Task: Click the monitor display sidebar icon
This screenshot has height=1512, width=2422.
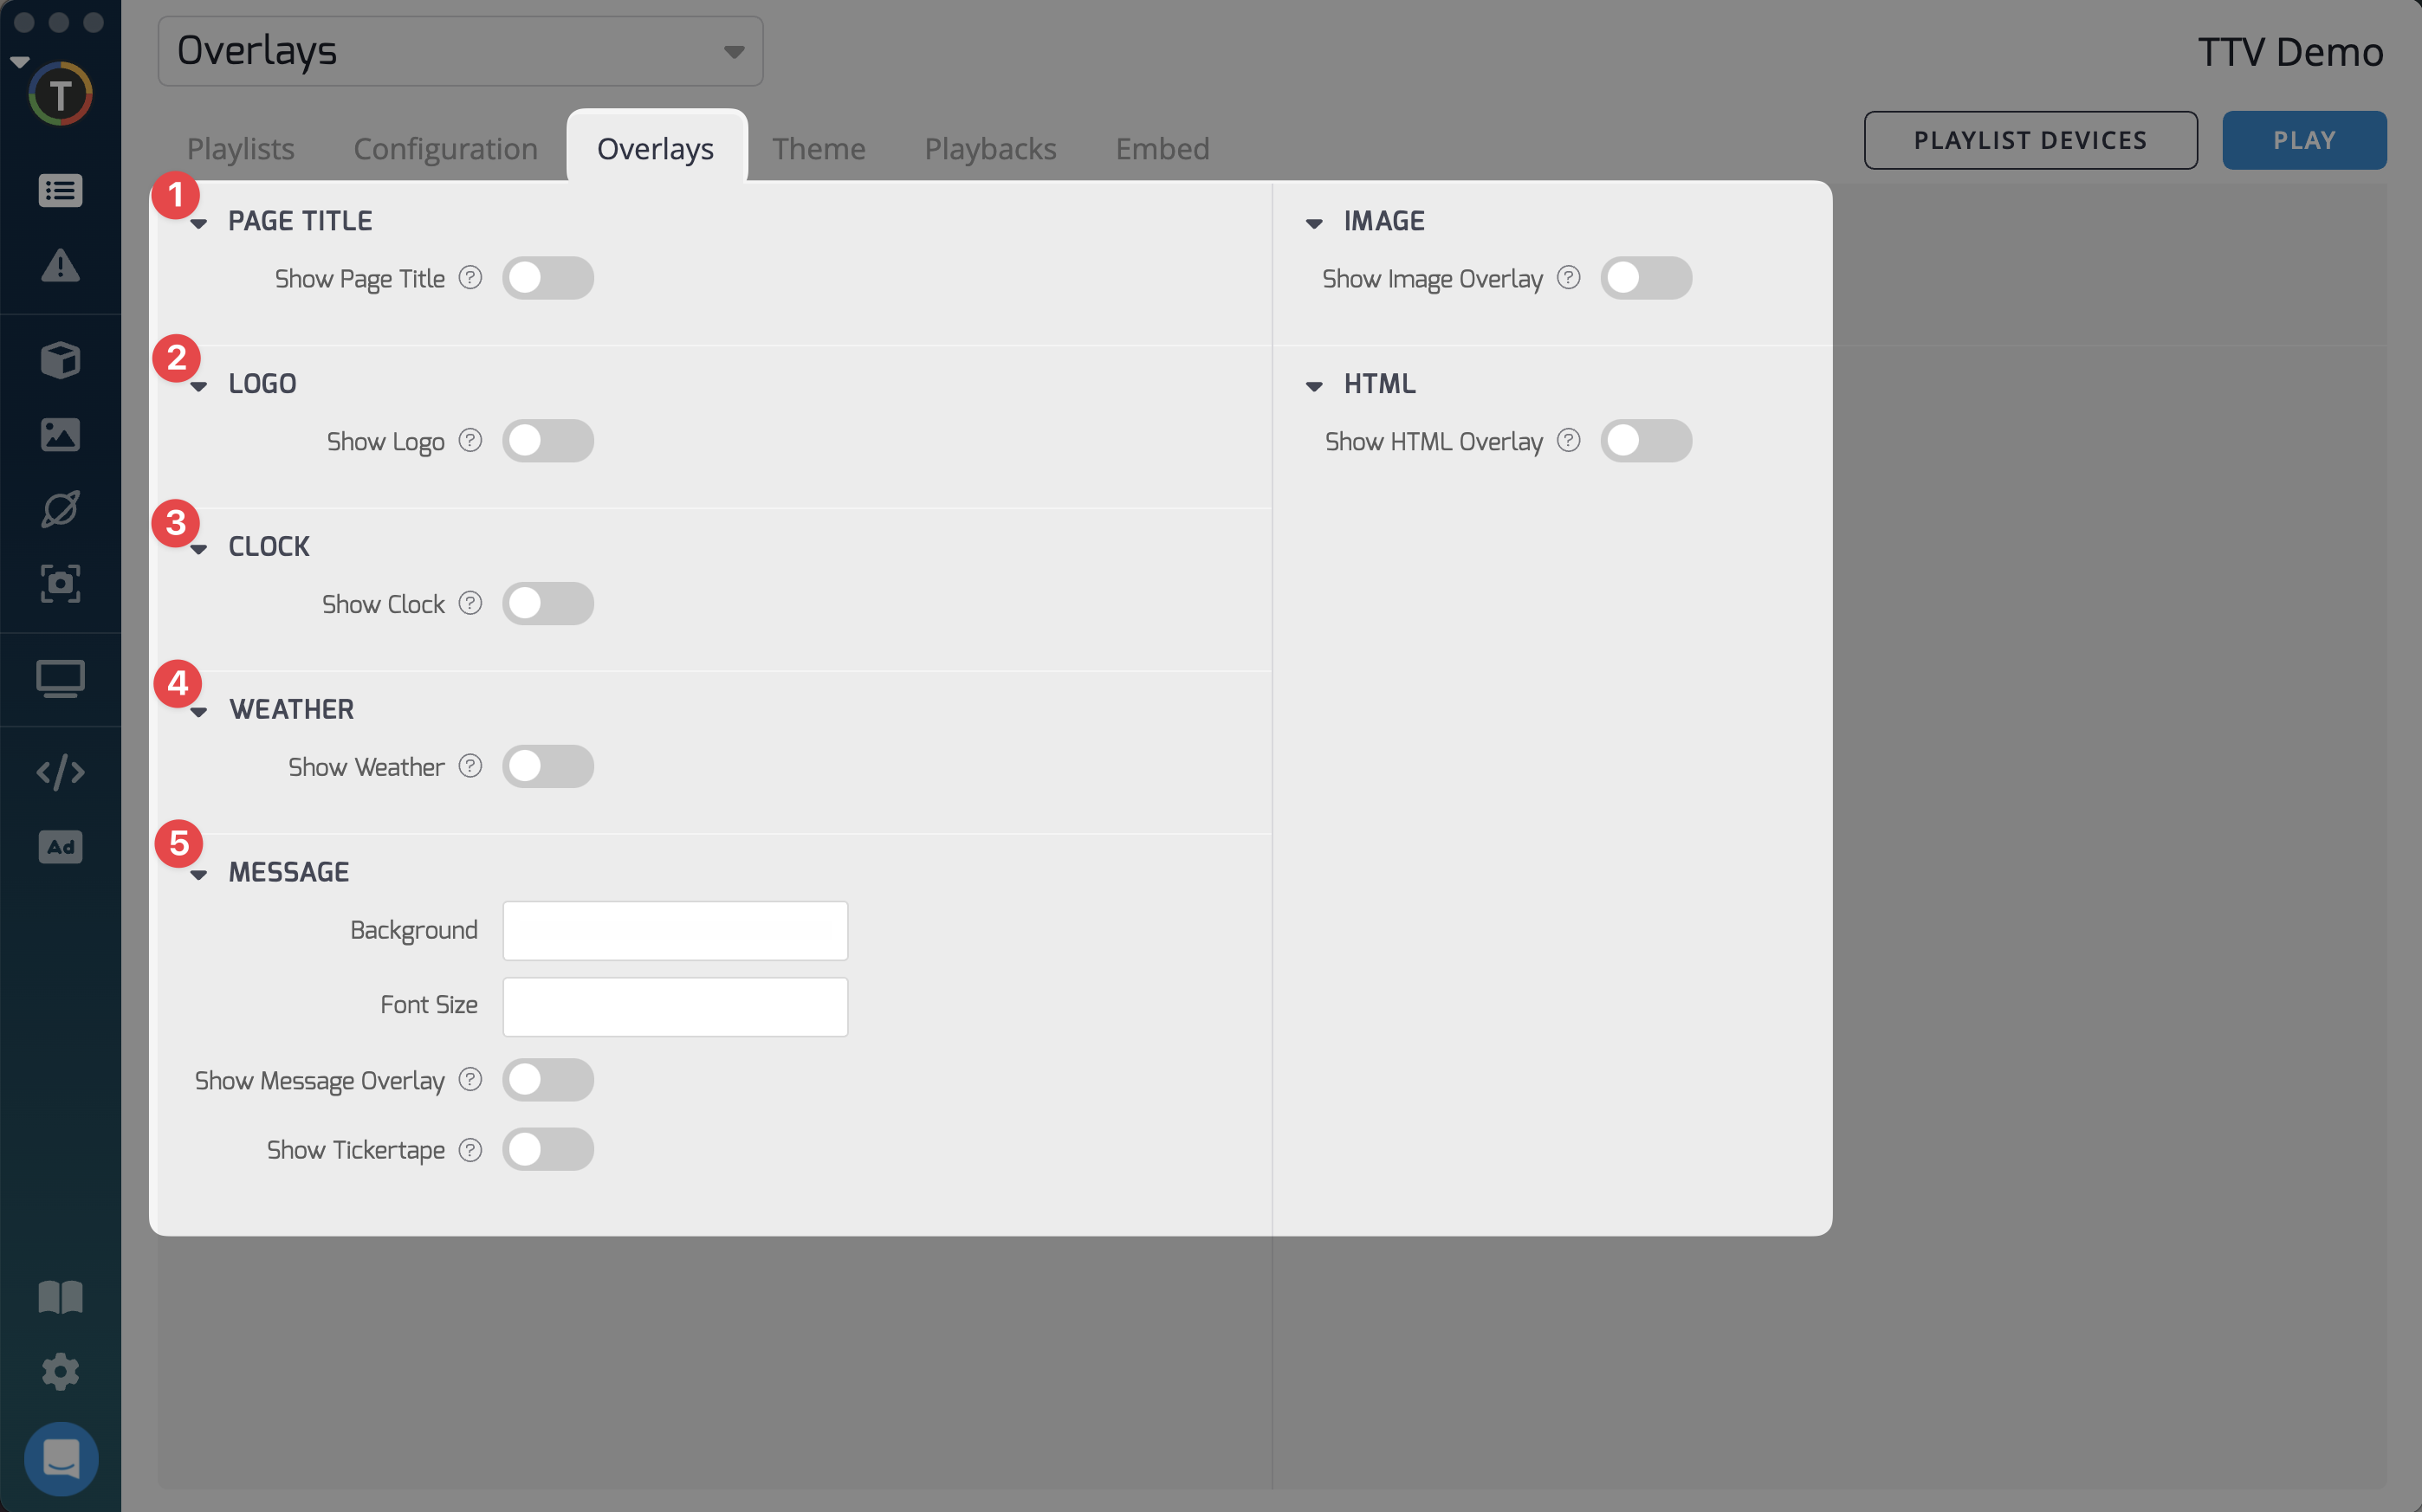Action: coord(60,679)
